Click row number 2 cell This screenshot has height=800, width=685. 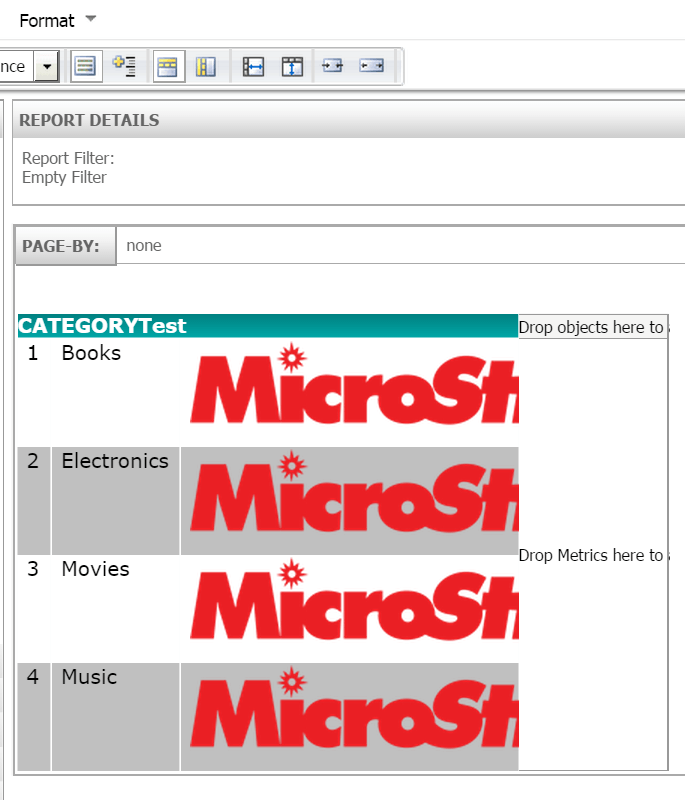(34, 501)
